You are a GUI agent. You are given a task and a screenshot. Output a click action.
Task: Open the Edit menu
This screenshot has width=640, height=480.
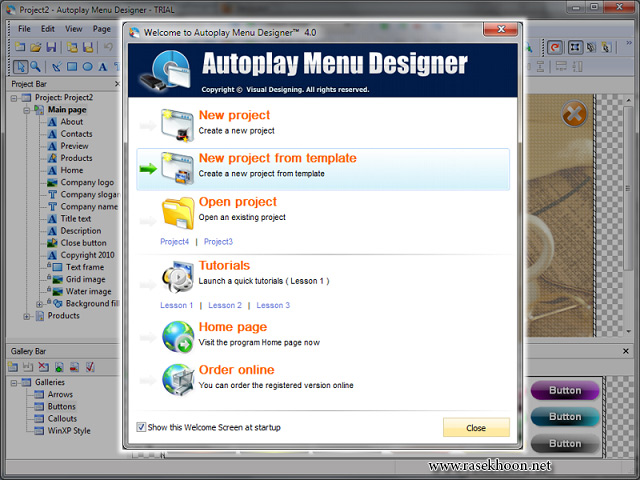(48, 29)
